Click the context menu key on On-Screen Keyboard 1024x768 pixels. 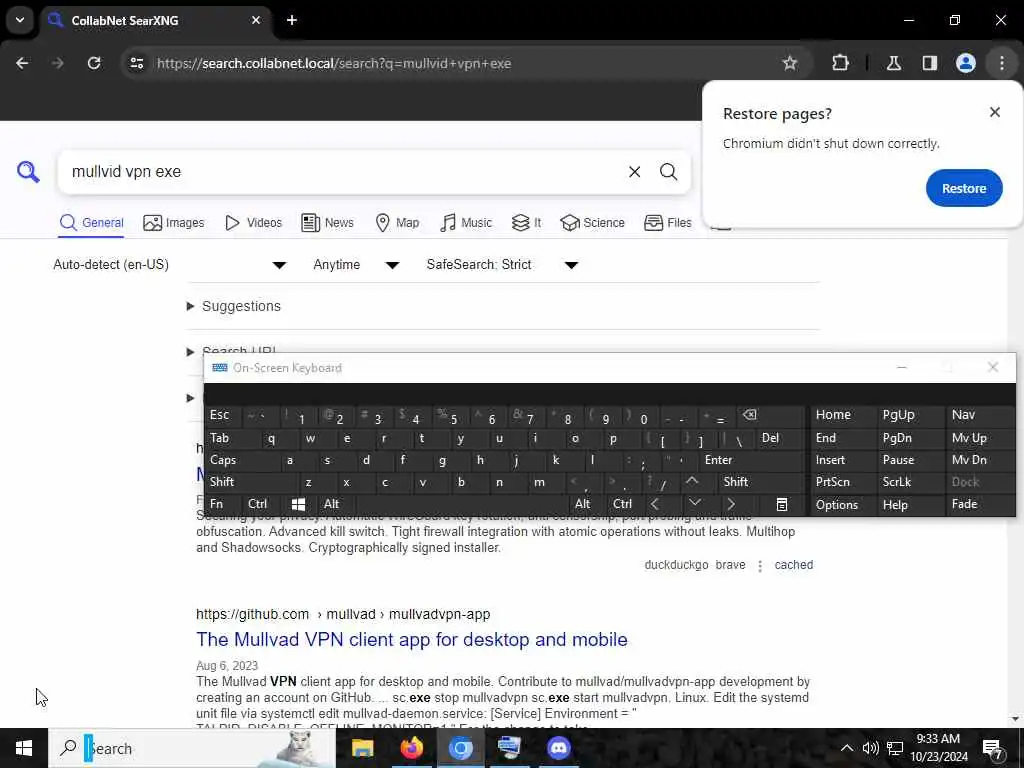(x=781, y=504)
